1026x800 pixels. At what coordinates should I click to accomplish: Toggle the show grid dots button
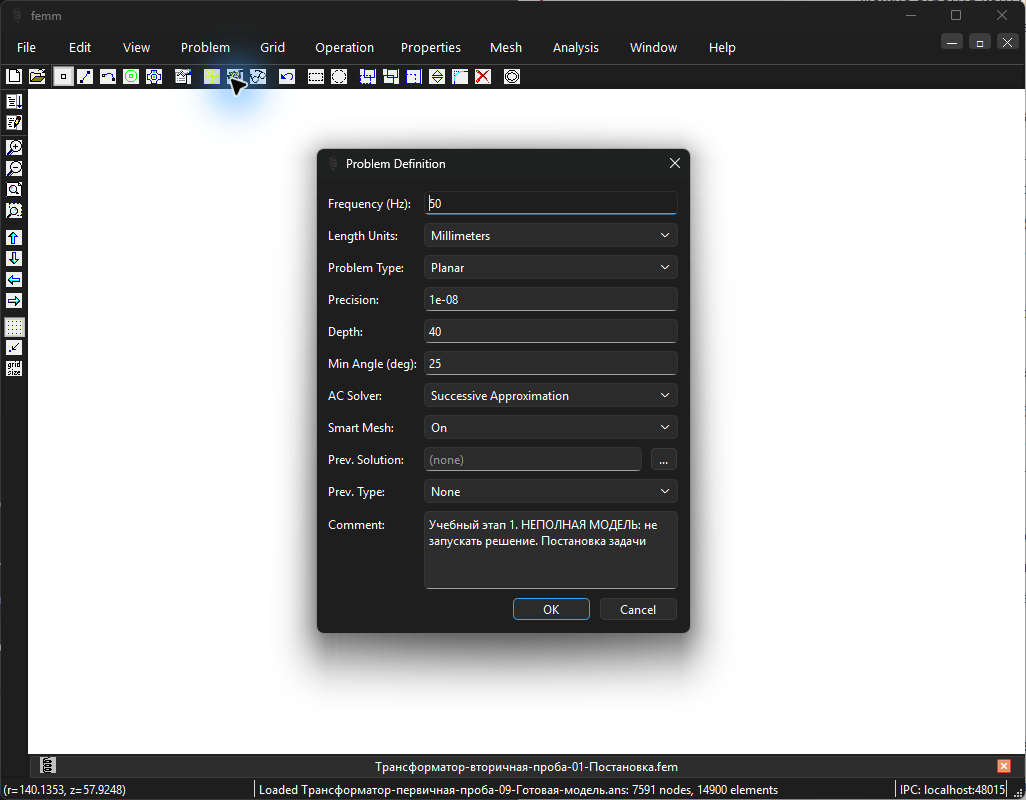pos(14,326)
